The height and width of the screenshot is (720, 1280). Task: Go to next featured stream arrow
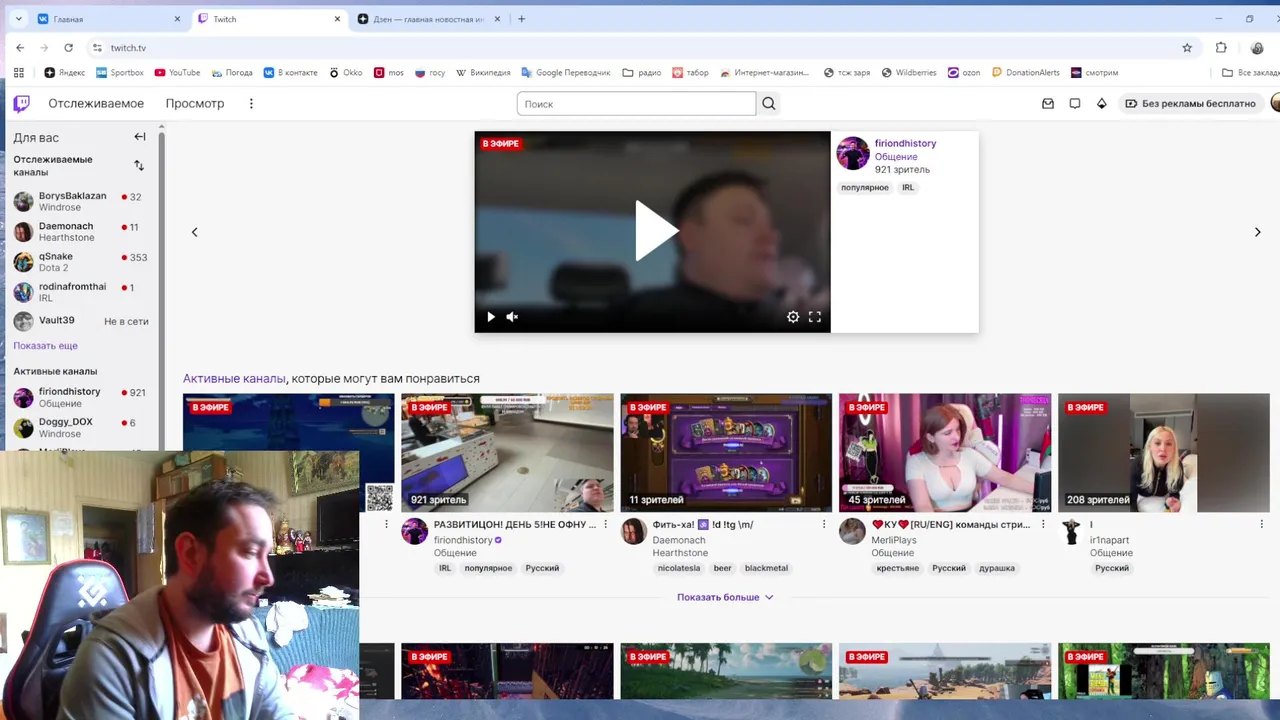point(1257,232)
